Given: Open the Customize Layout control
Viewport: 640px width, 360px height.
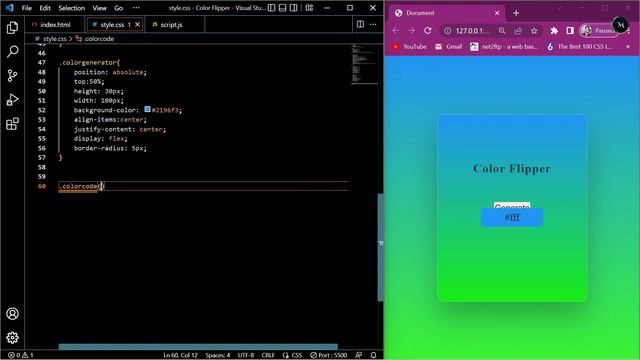Looking at the screenshot, I should click(x=309, y=8).
